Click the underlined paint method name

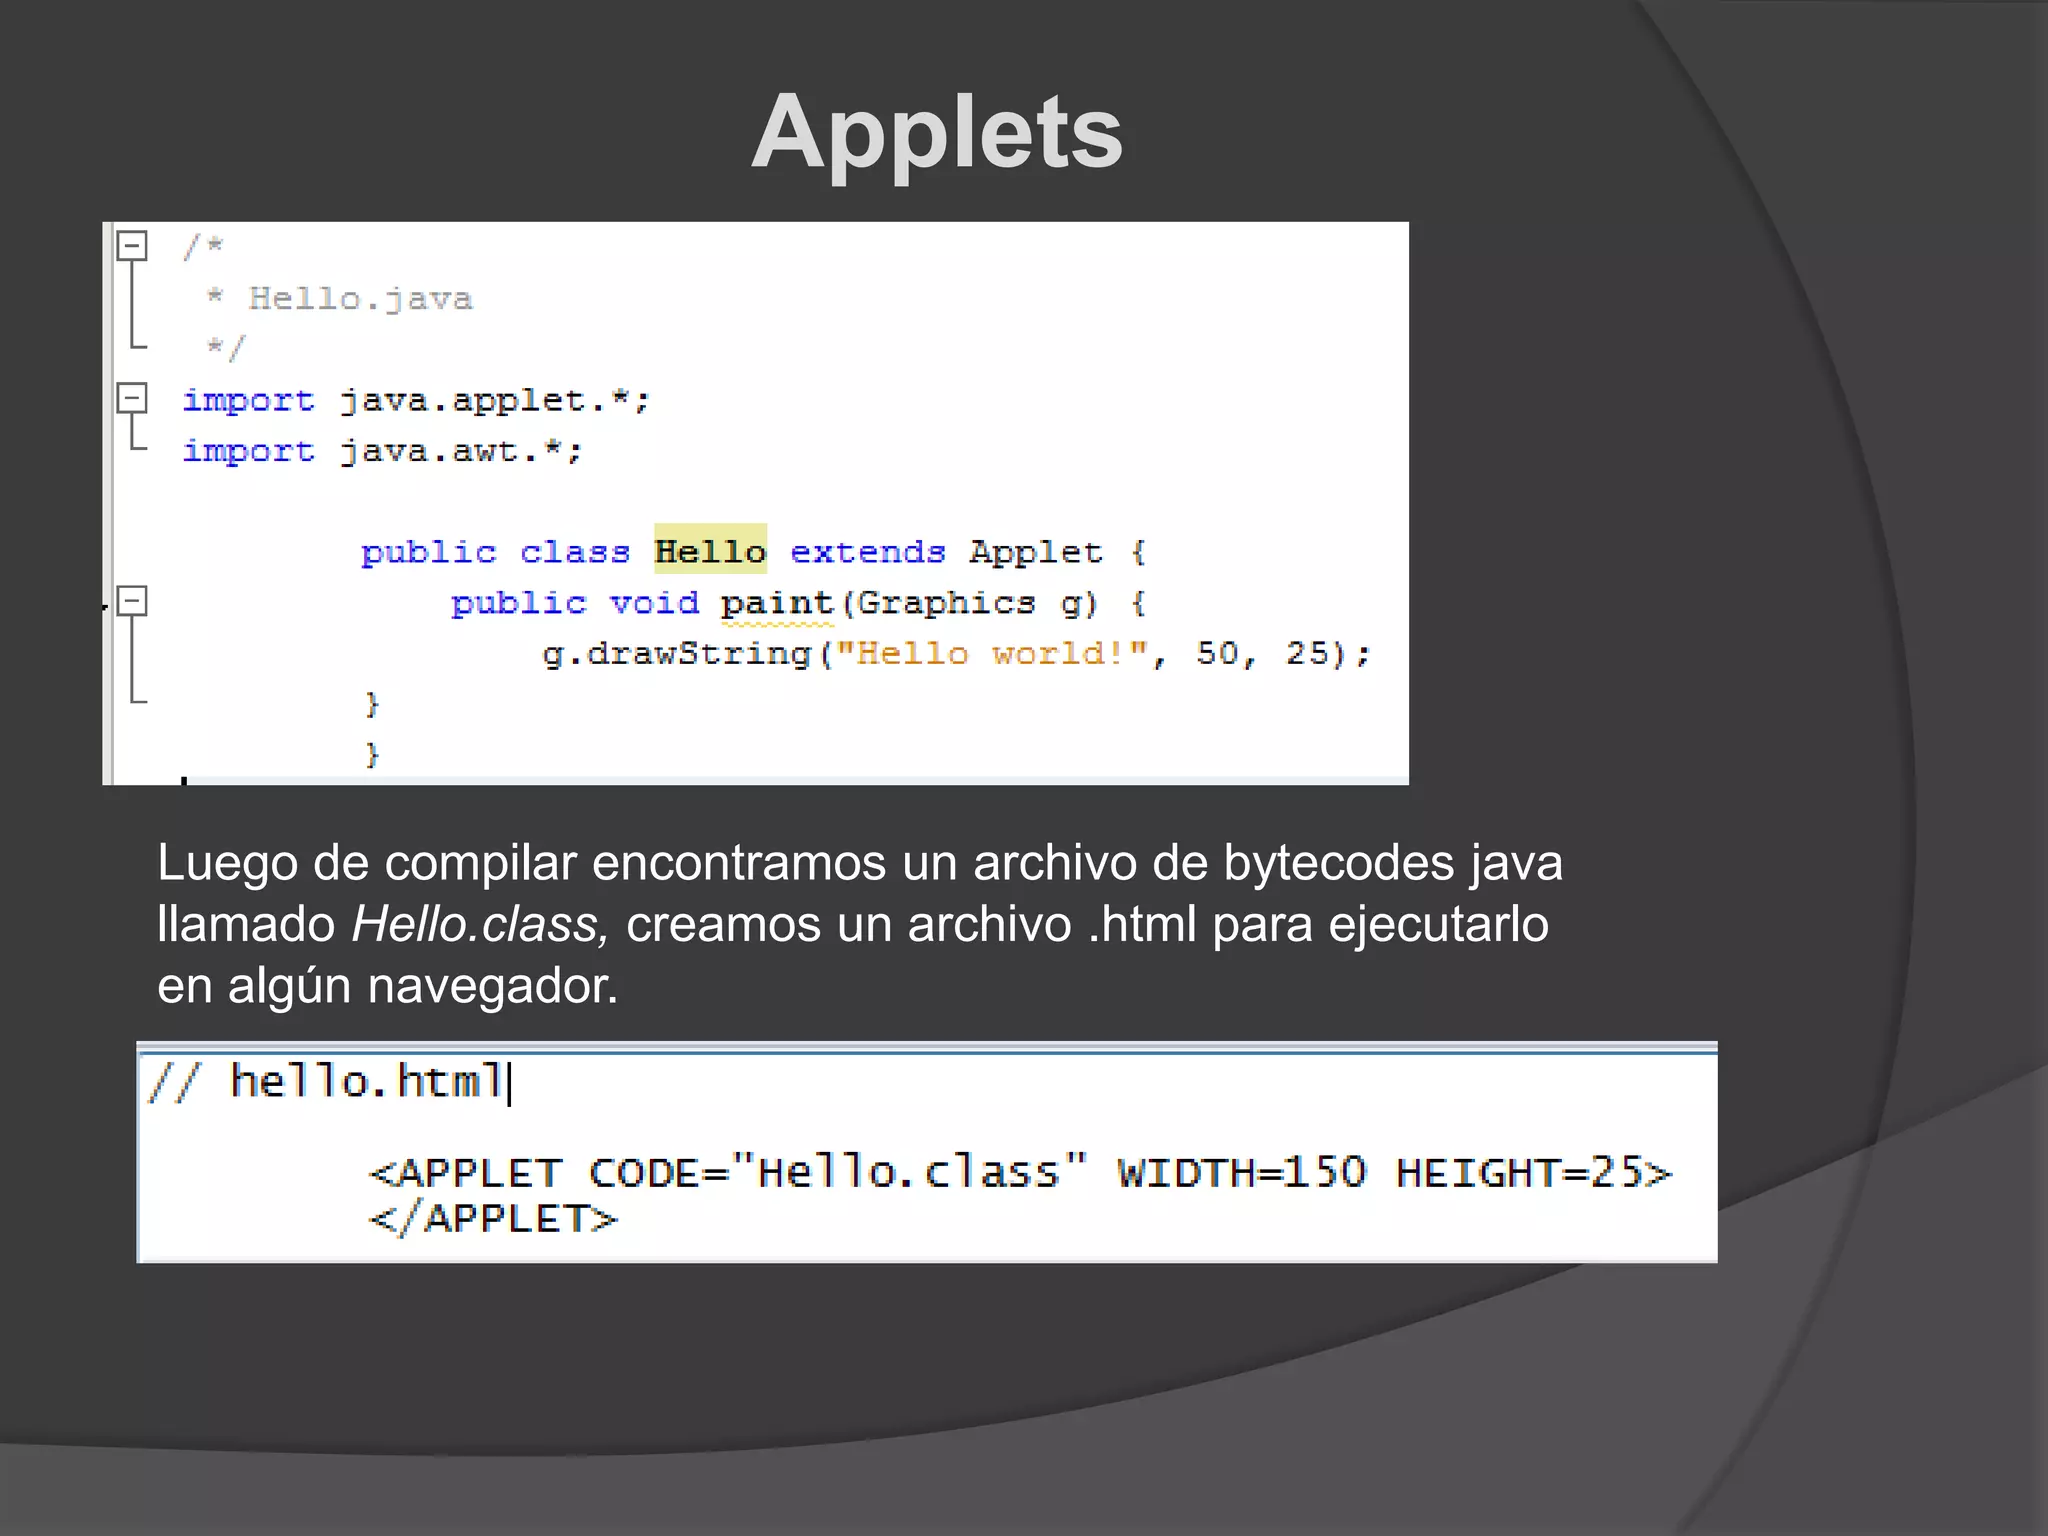[x=777, y=603]
